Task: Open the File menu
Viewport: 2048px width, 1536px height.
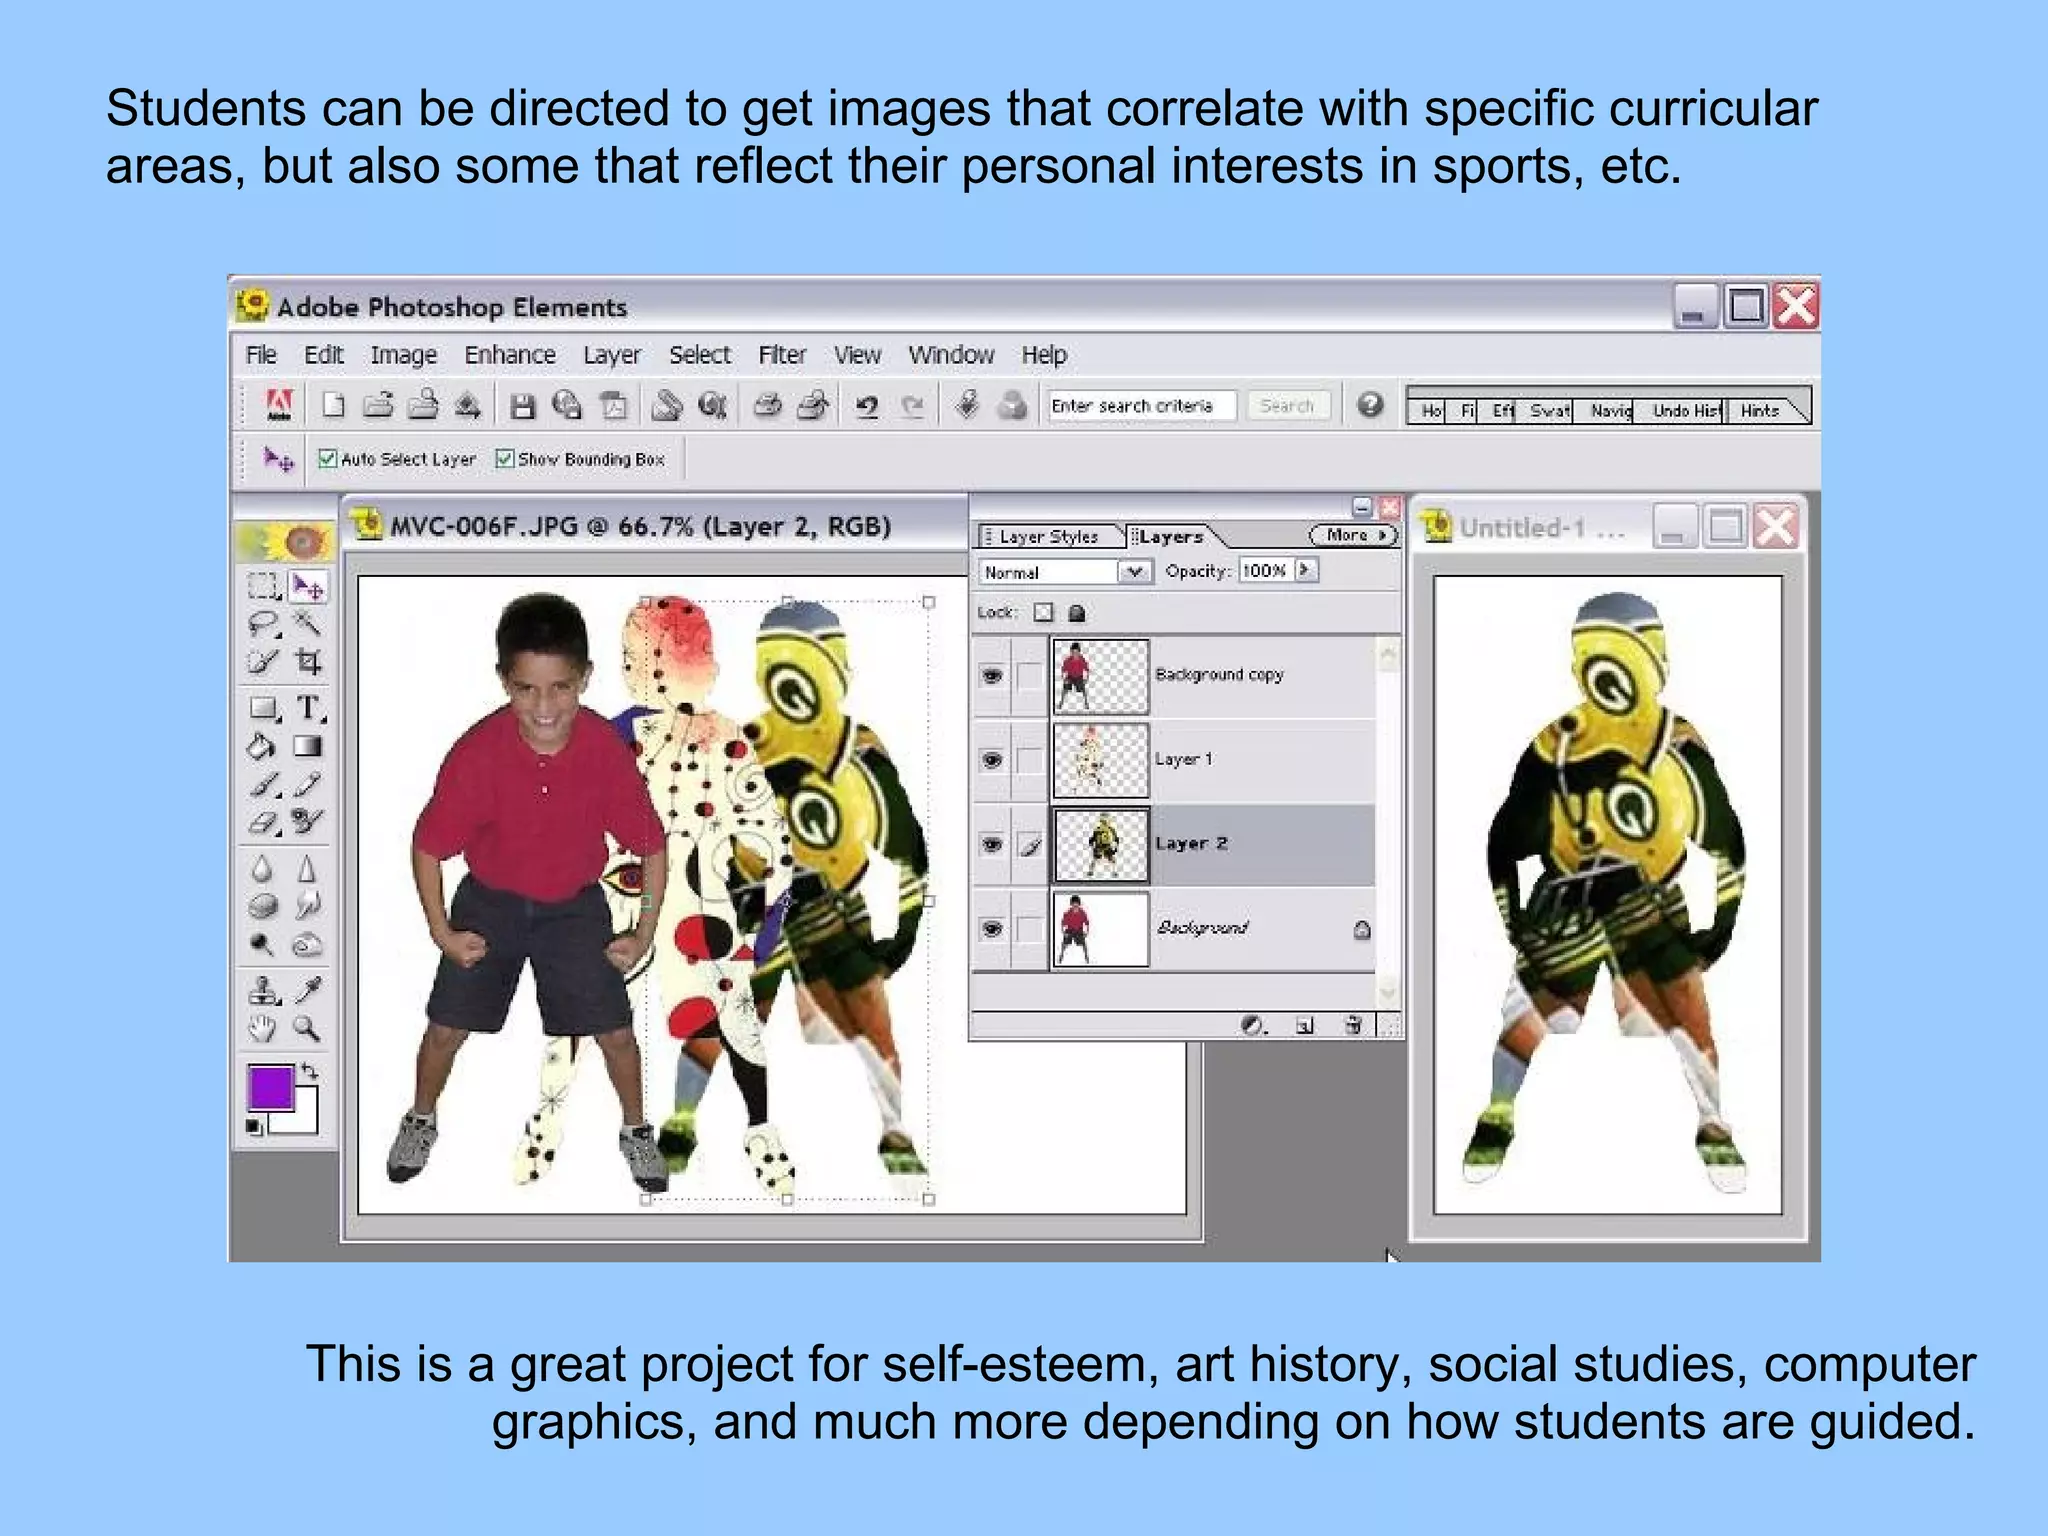Action: [261, 355]
